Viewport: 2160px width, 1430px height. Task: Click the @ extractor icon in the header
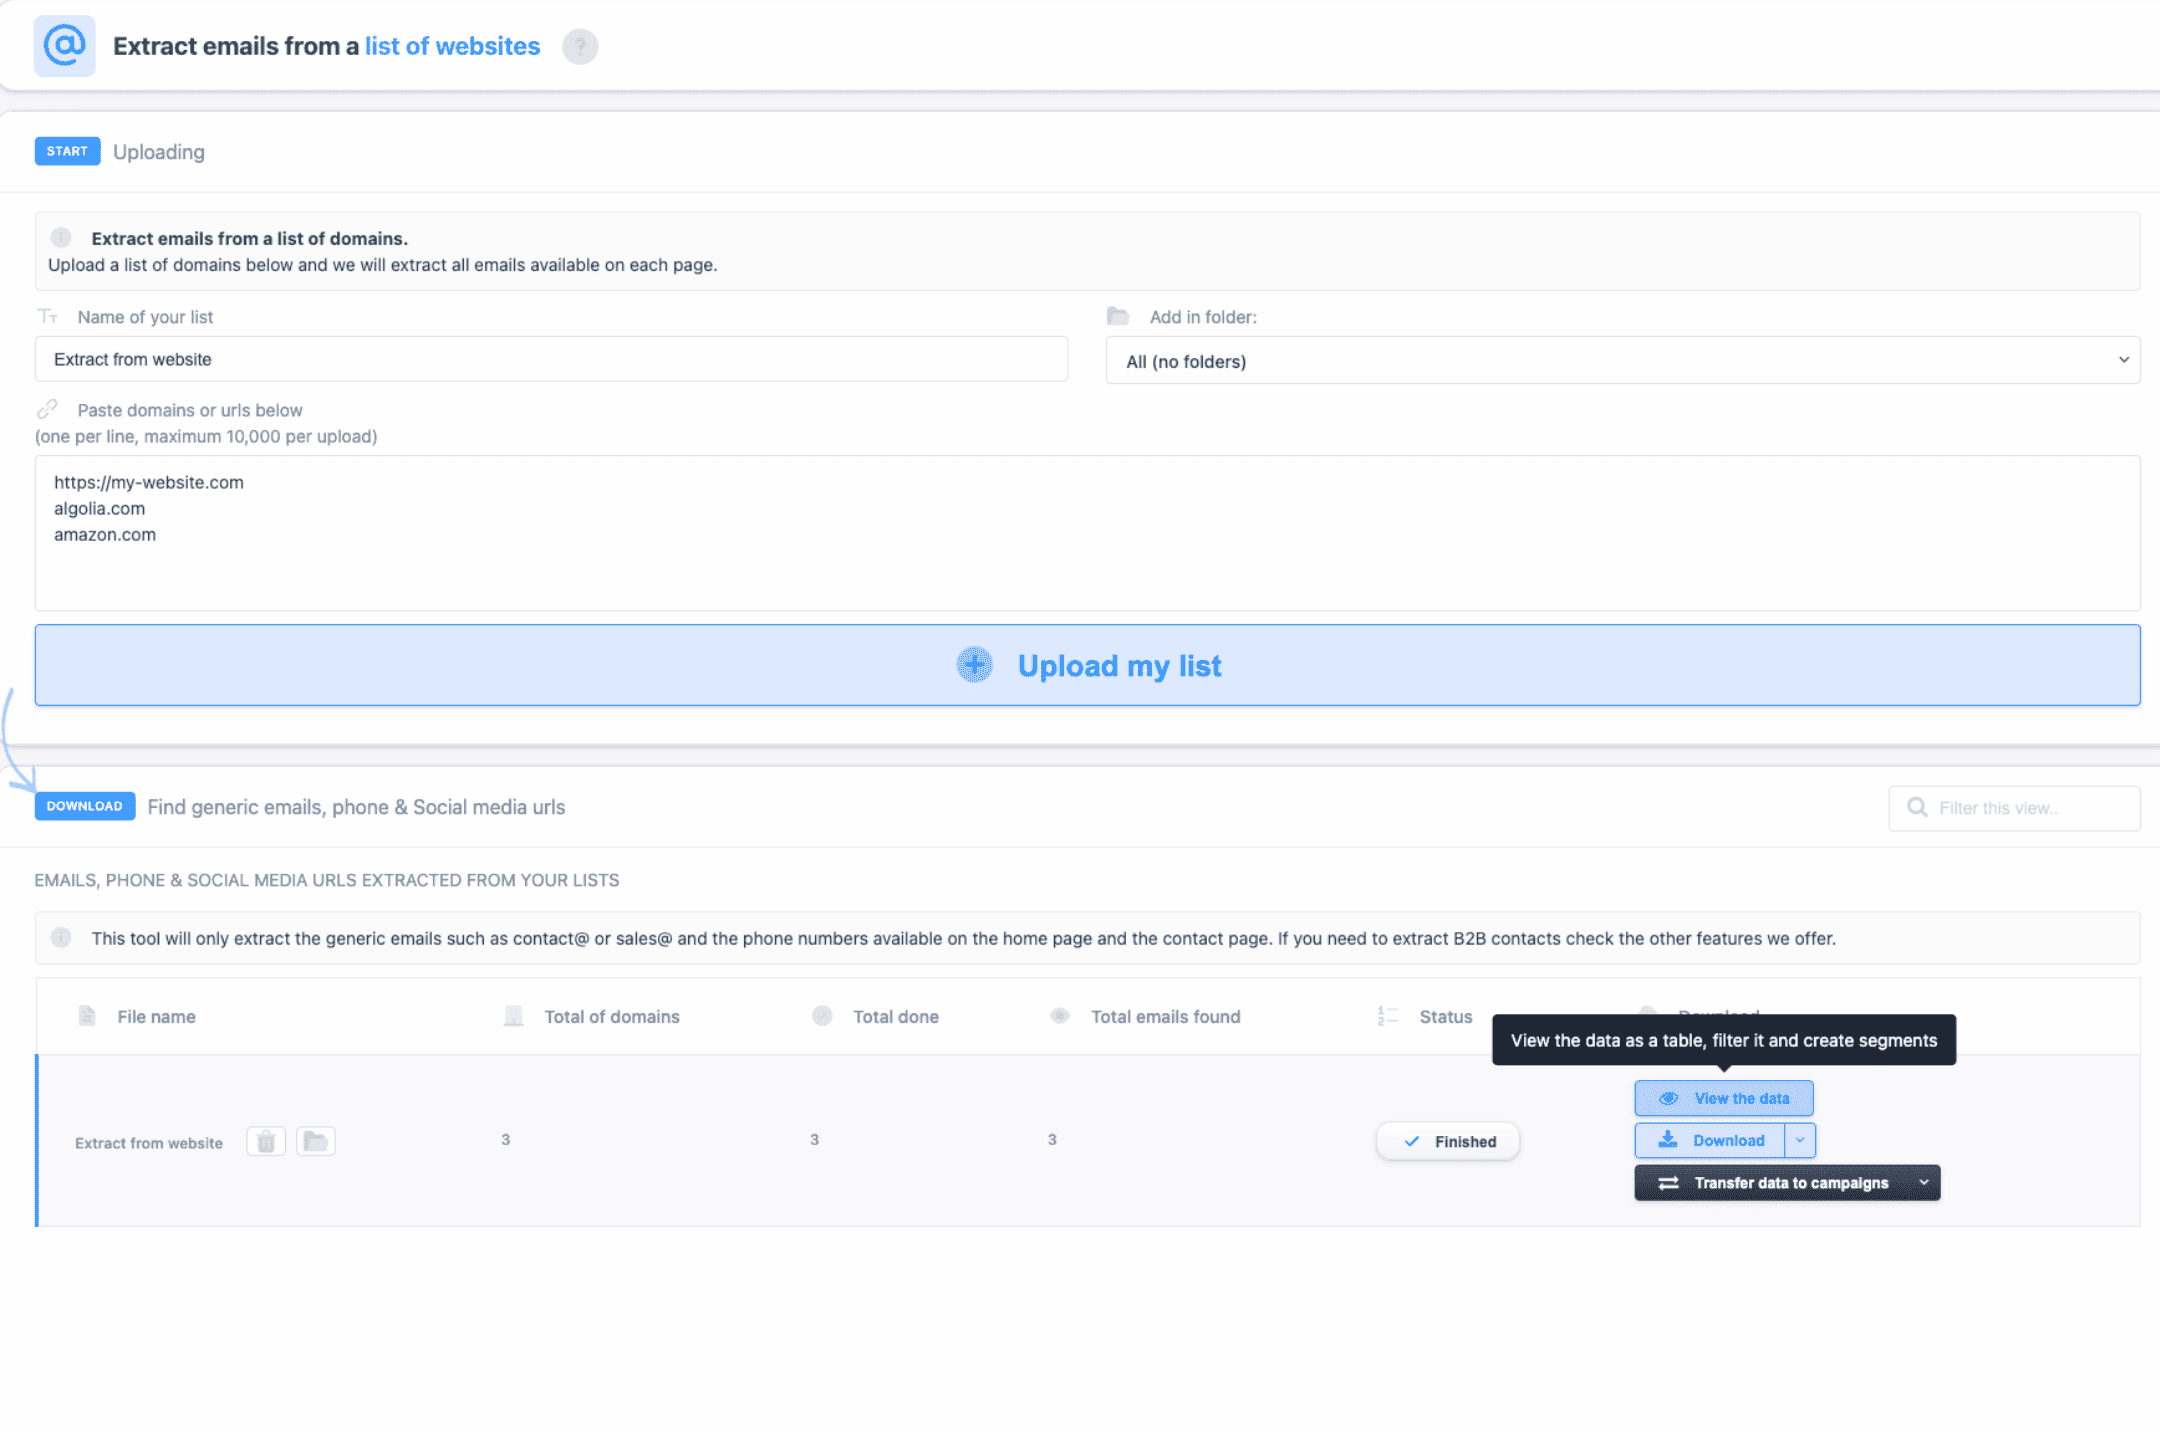[x=63, y=45]
